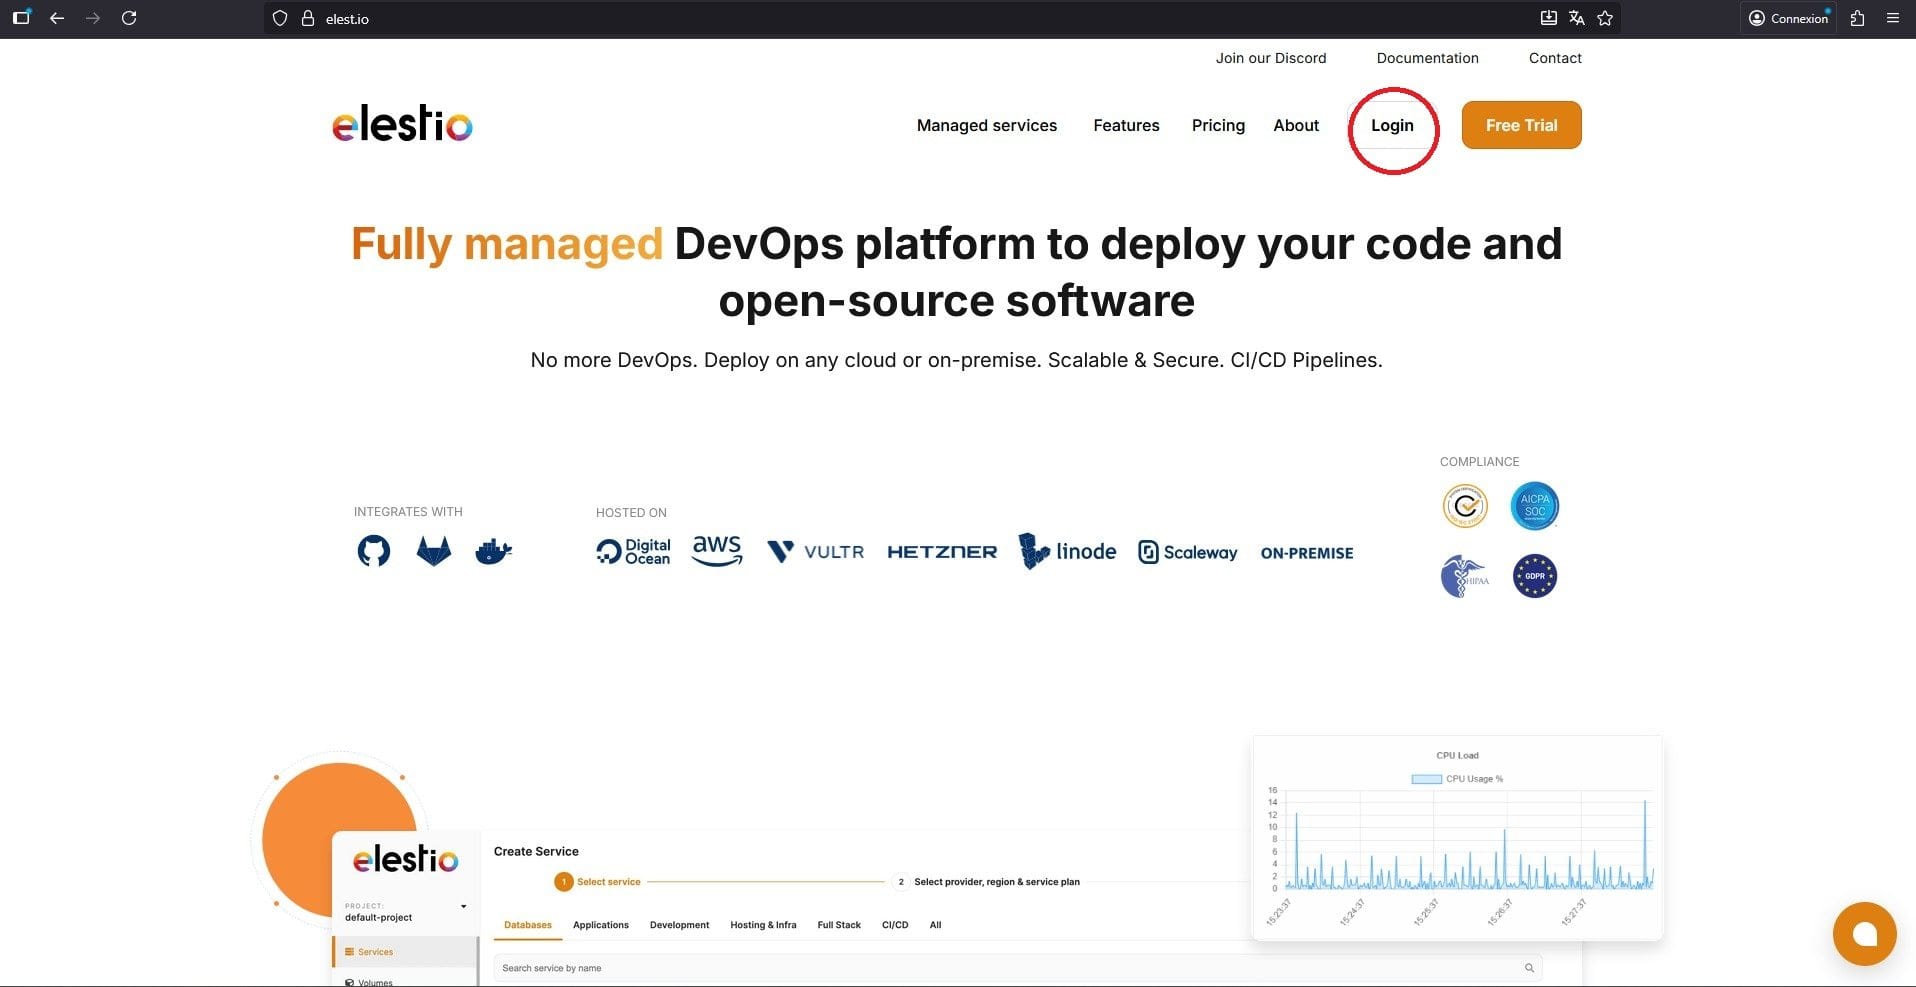The width and height of the screenshot is (1916, 987).
Task: Open the Features navigation item
Action: coord(1126,125)
